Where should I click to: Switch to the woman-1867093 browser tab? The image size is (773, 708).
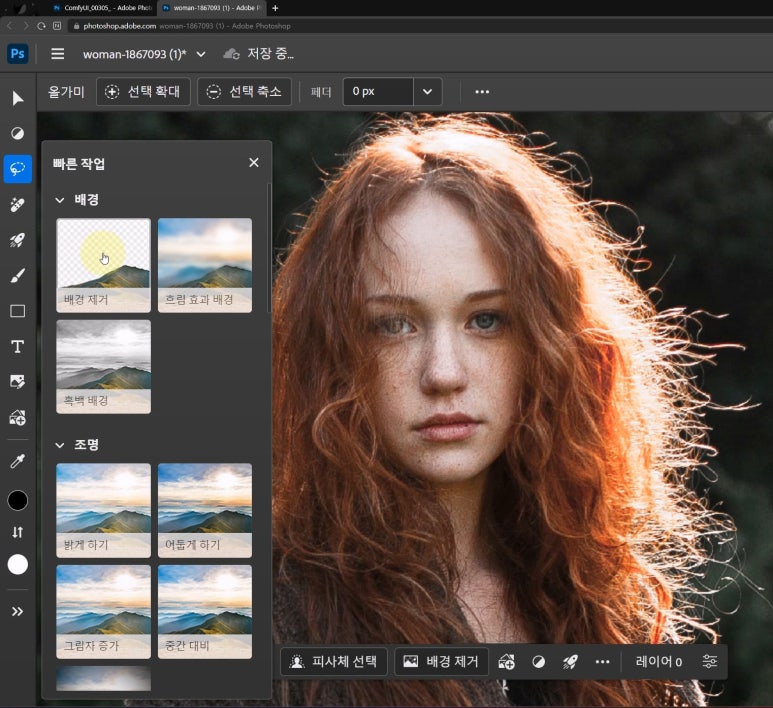(x=212, y=8)
